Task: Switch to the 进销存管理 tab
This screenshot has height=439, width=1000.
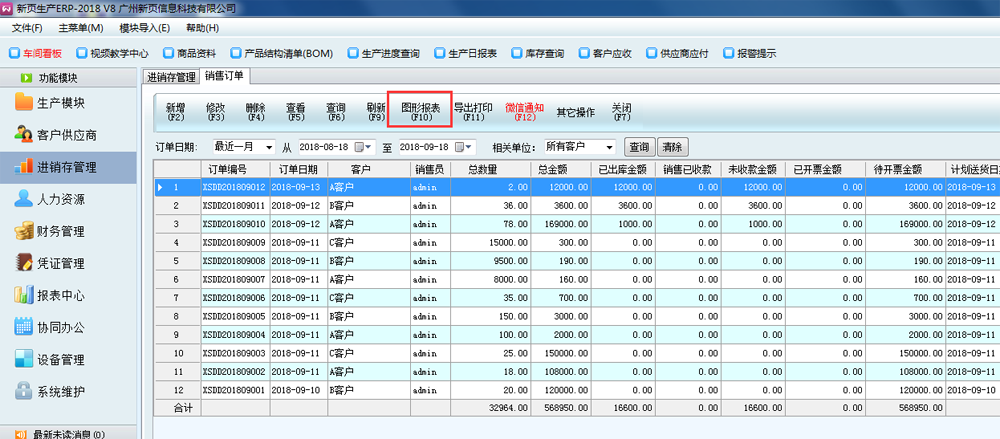Action: [x=170, y=76]
